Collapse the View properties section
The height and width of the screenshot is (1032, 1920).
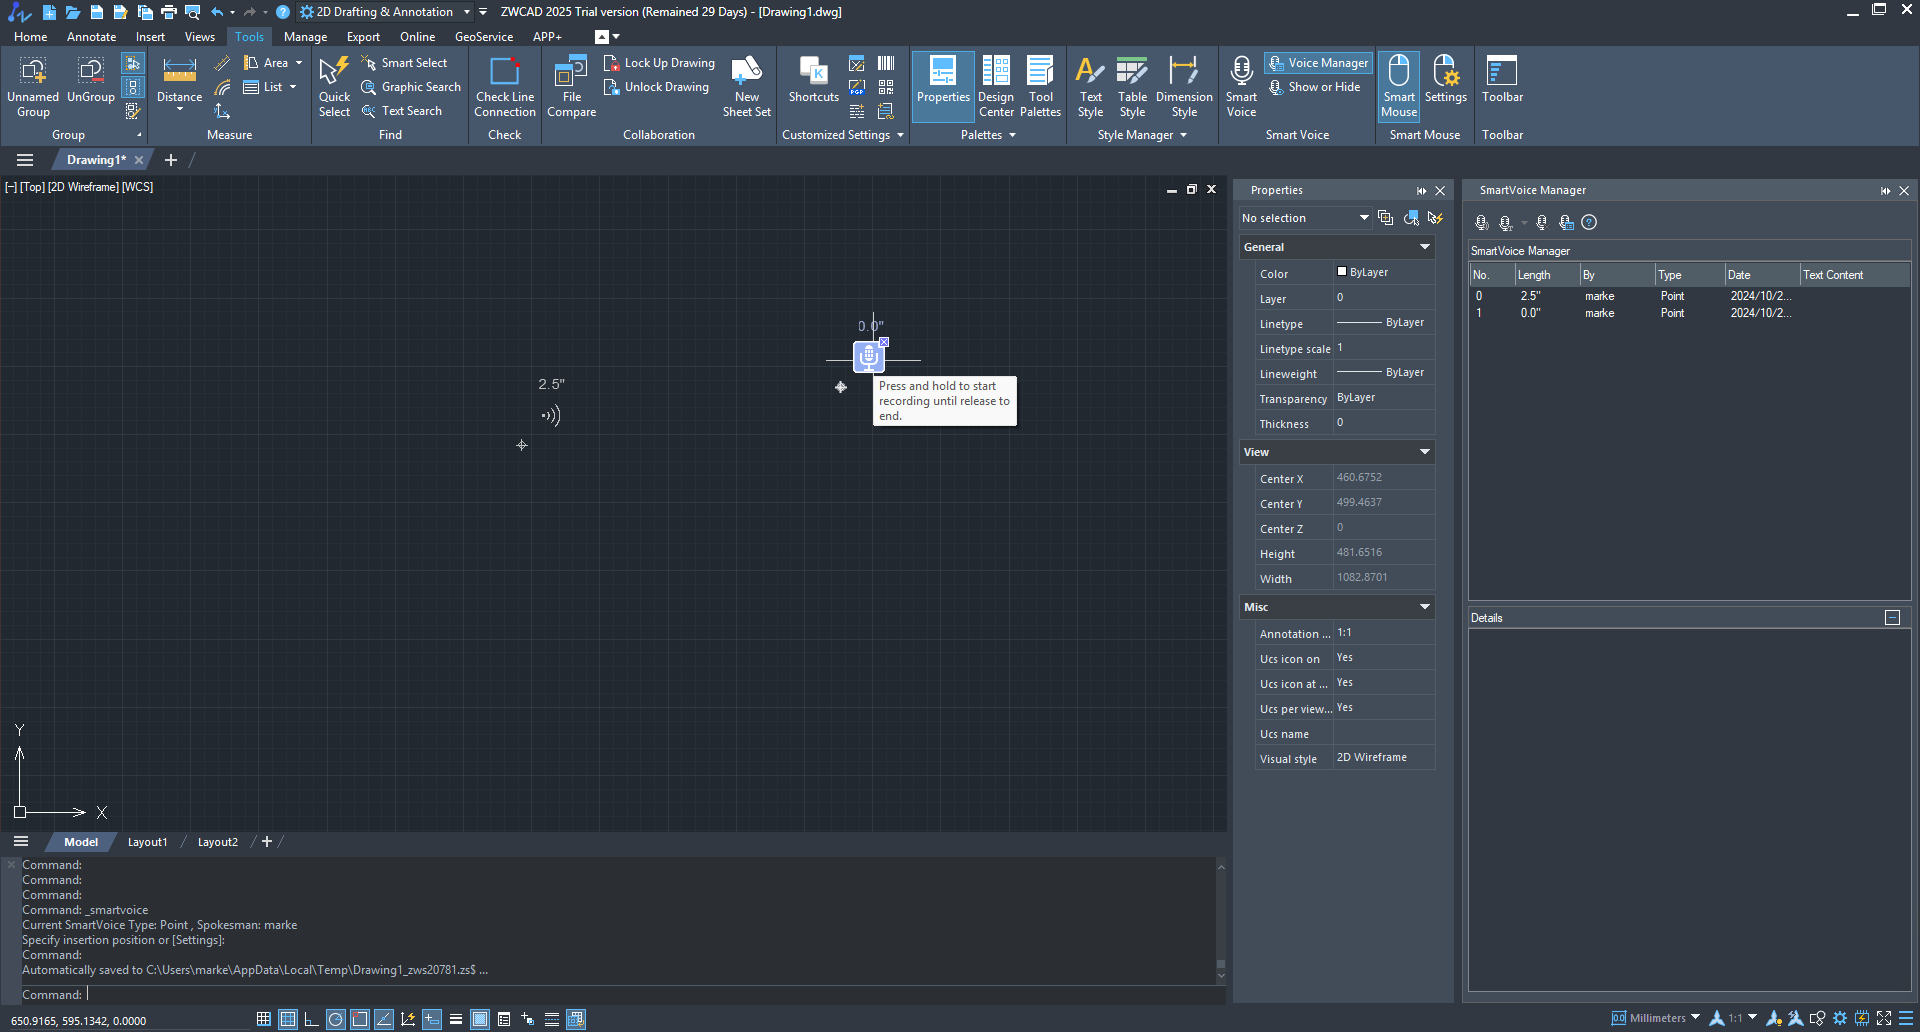click(1425, 452)
